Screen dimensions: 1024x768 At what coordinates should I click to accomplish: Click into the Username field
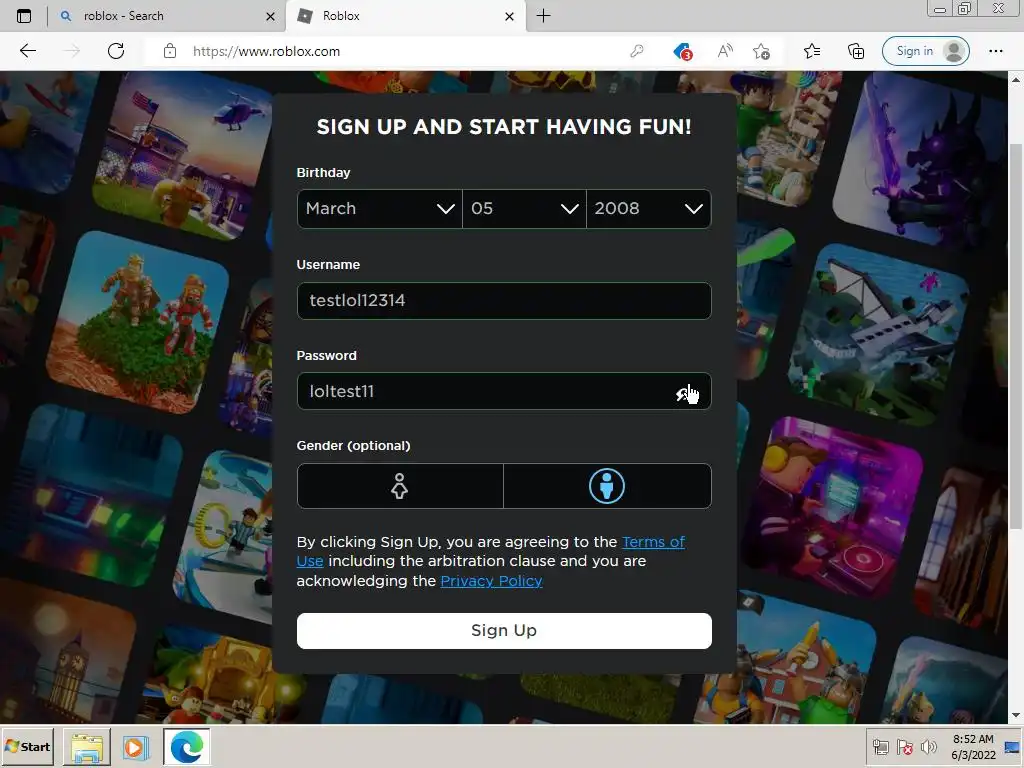pyautogui.click(x=504, y=300)
